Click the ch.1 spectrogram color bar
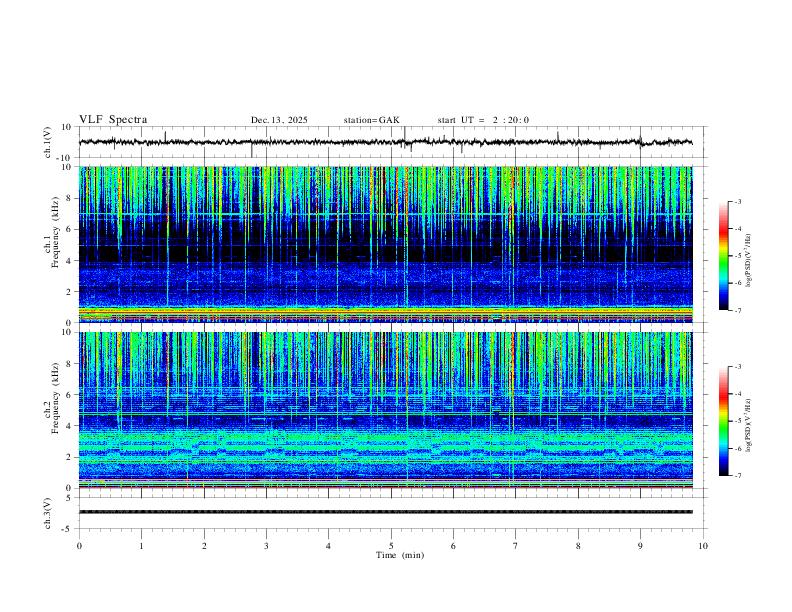 point(723,256)
